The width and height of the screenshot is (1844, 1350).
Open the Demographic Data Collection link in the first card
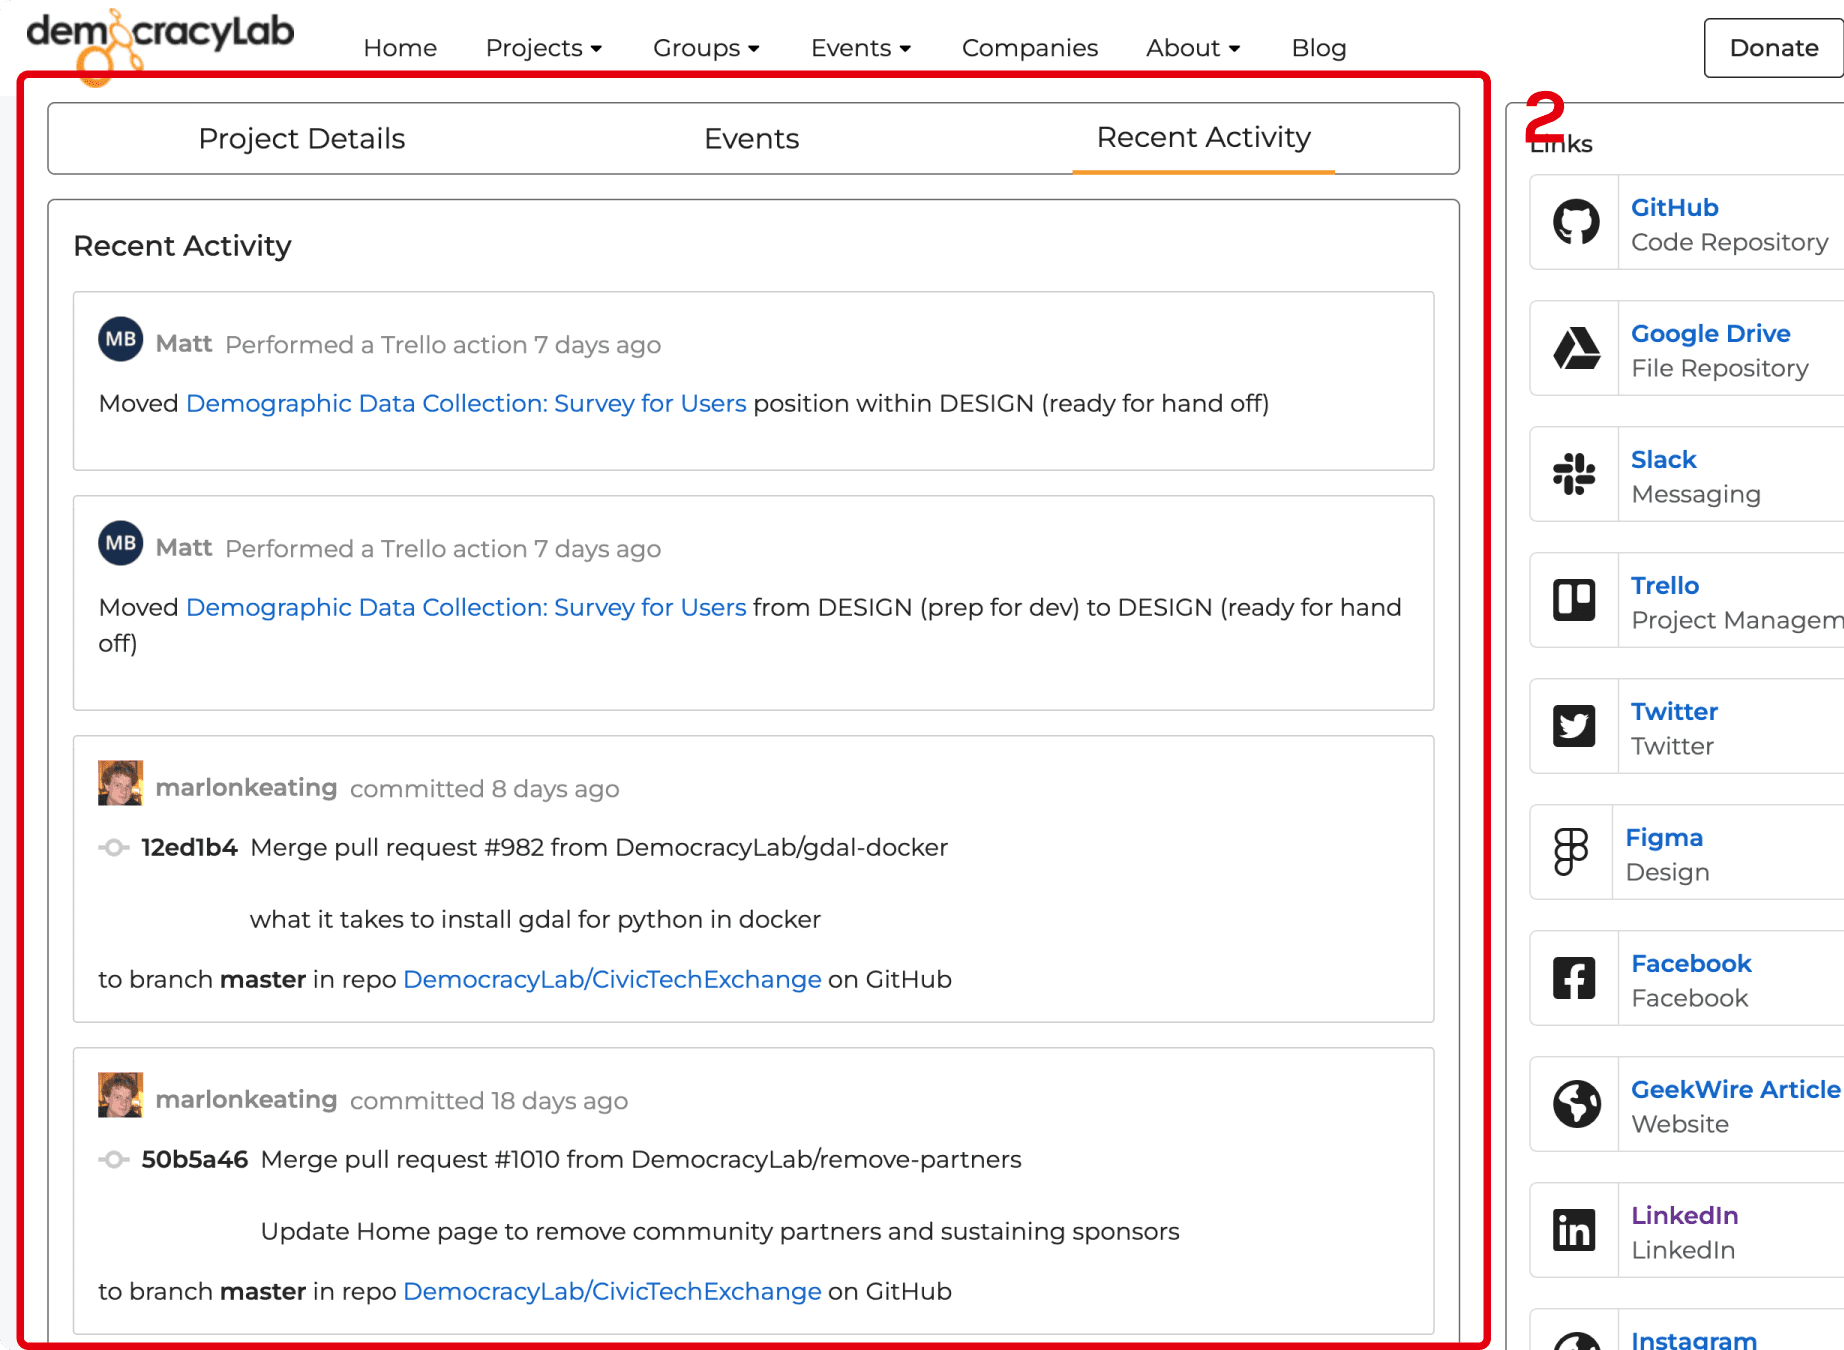[x=466, y=403]
